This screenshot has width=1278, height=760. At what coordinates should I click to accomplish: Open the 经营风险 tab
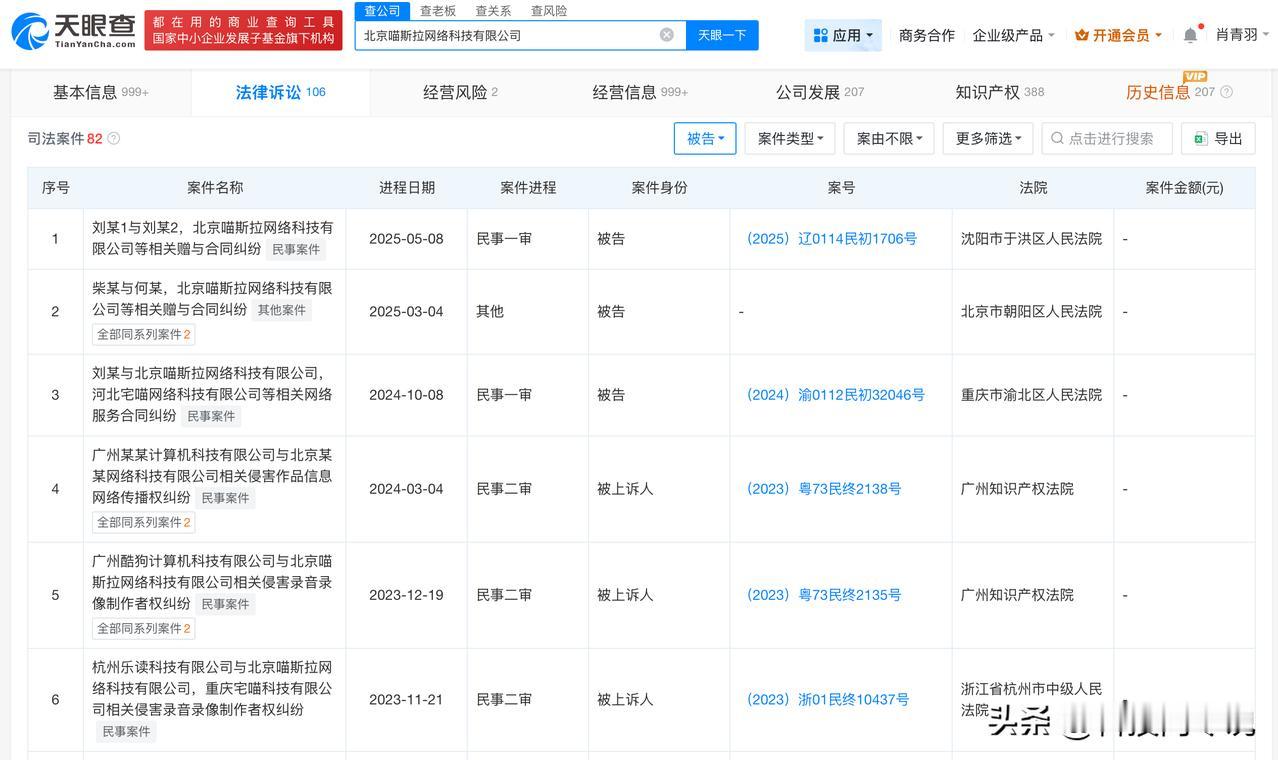460,92
